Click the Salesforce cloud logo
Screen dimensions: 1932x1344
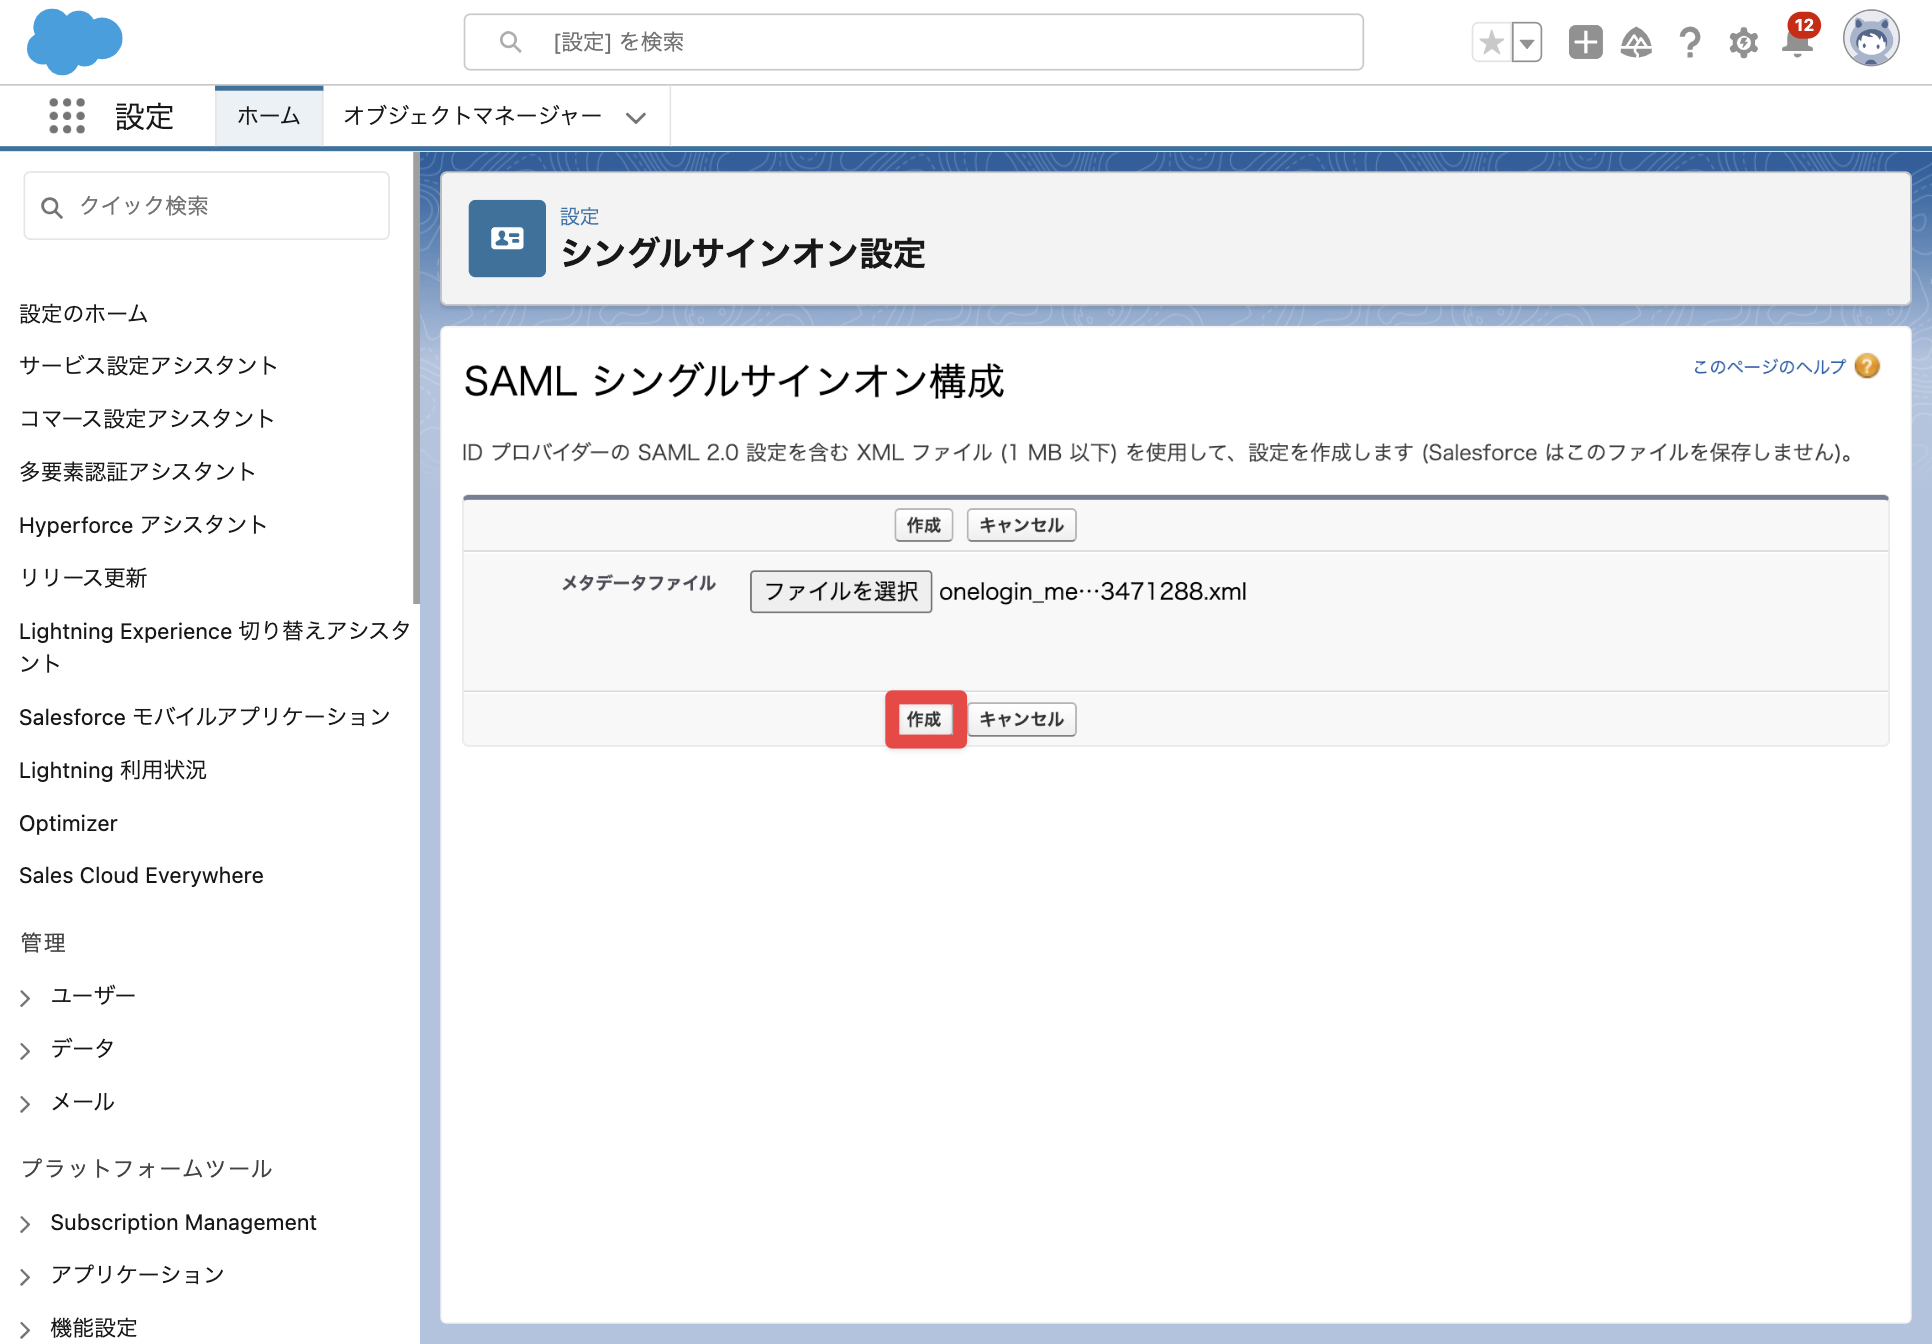(74, 42)
